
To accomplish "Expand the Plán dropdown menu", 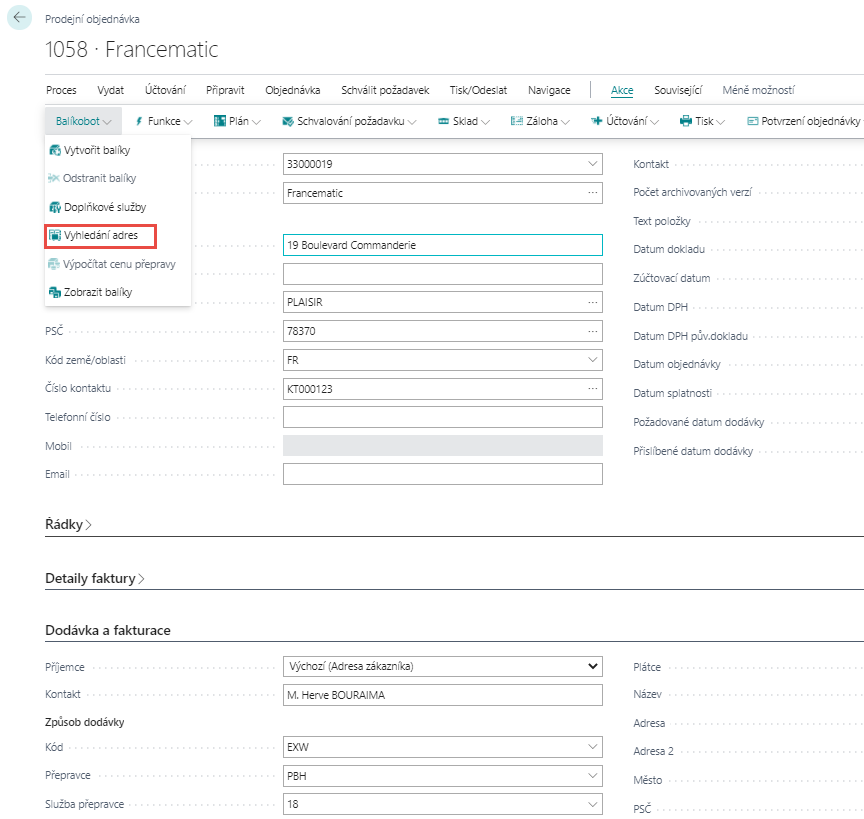I will point(237,121).
